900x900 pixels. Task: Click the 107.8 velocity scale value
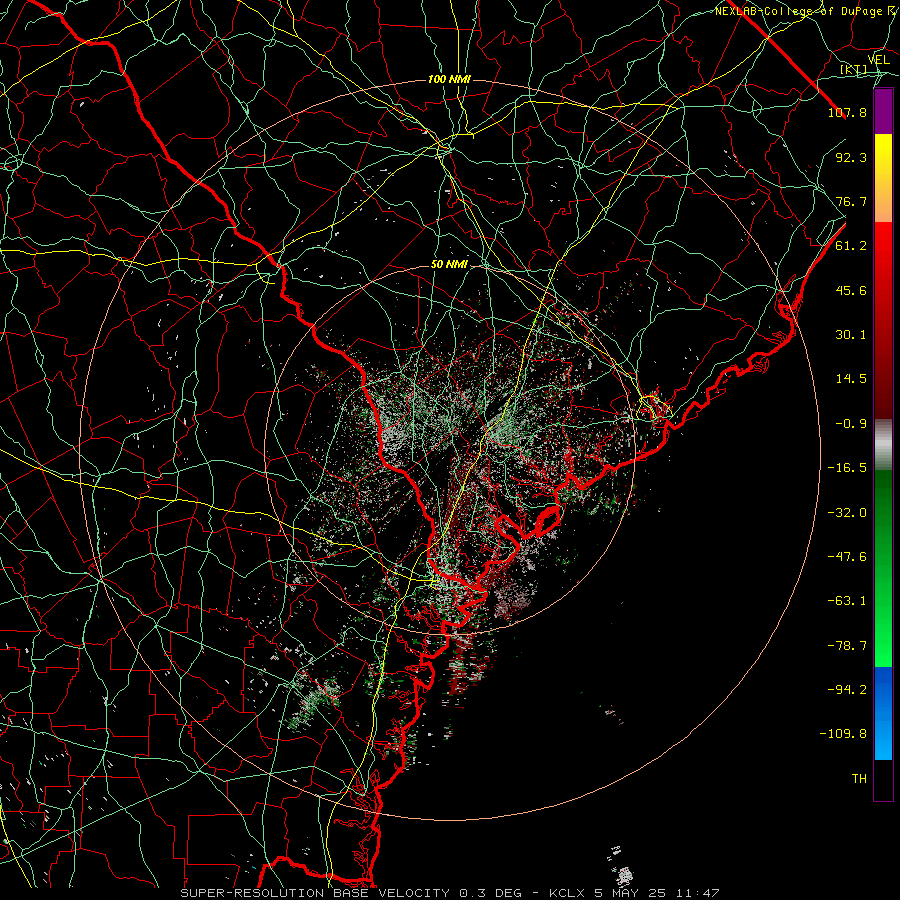(847, 112)
